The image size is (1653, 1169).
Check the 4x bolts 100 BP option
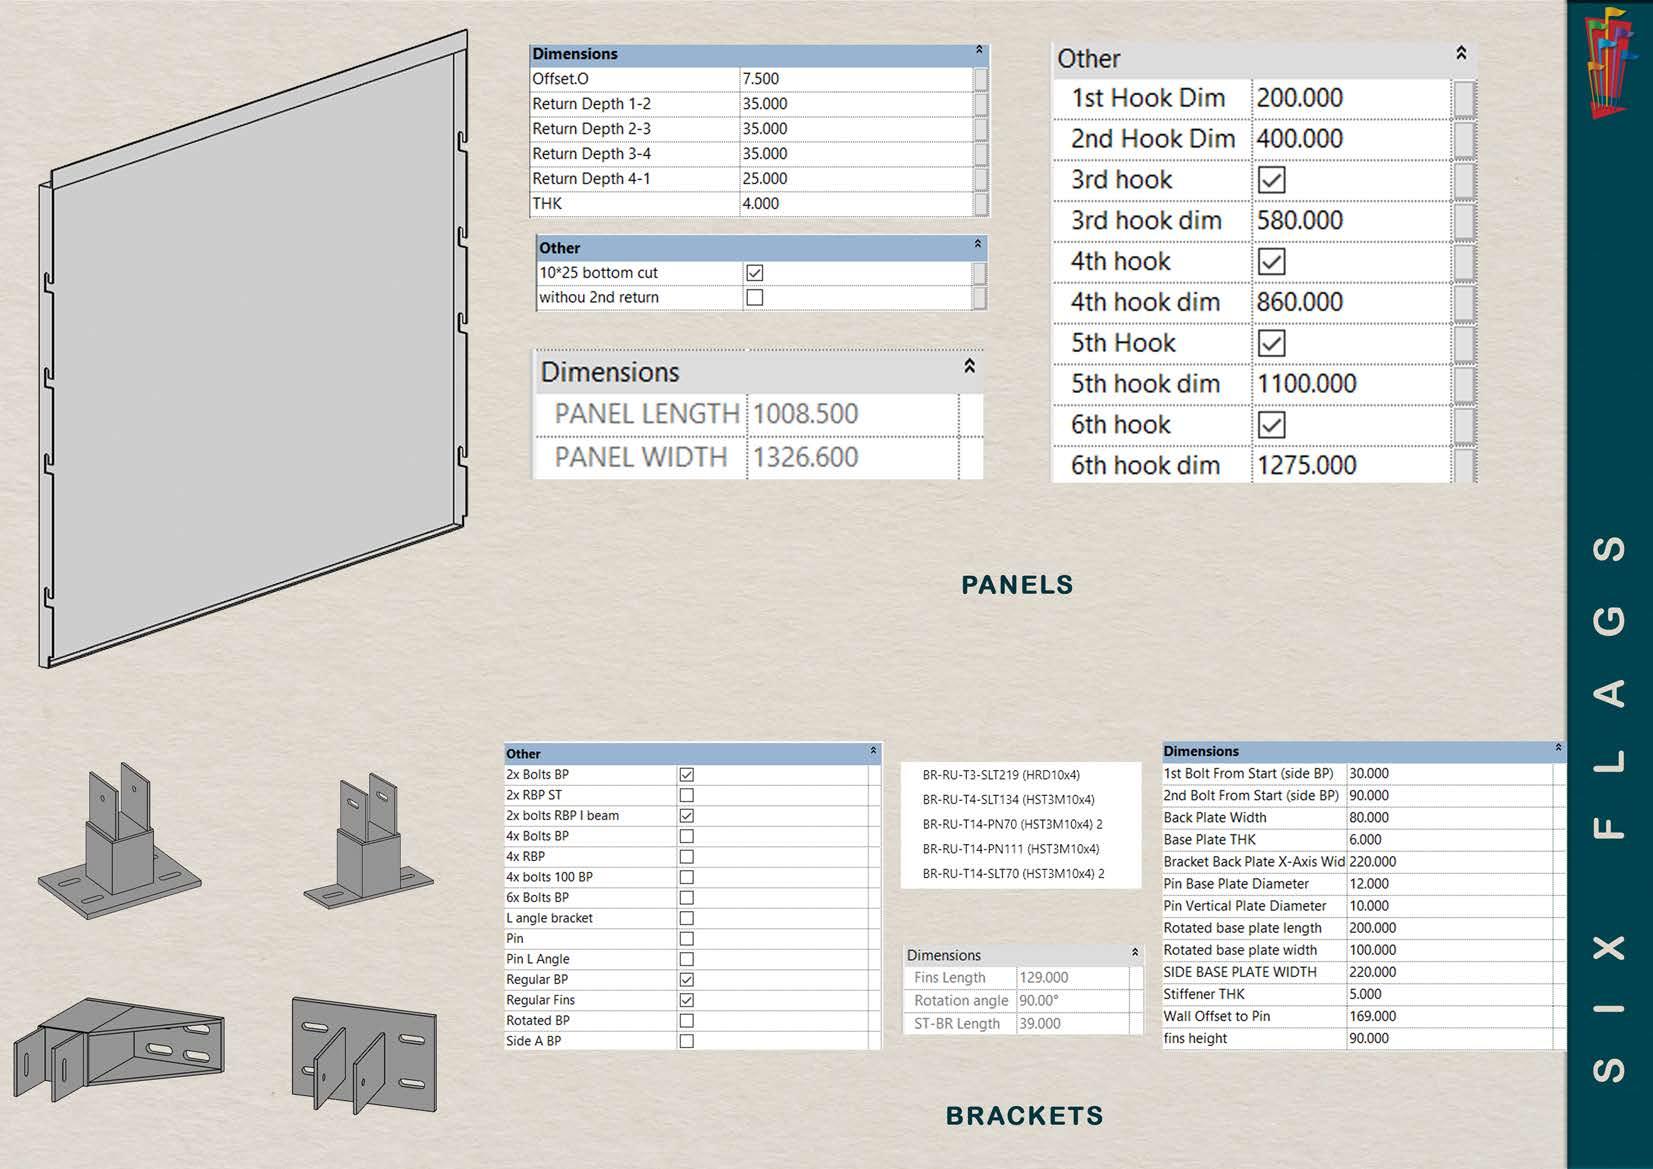pos(686,877)
